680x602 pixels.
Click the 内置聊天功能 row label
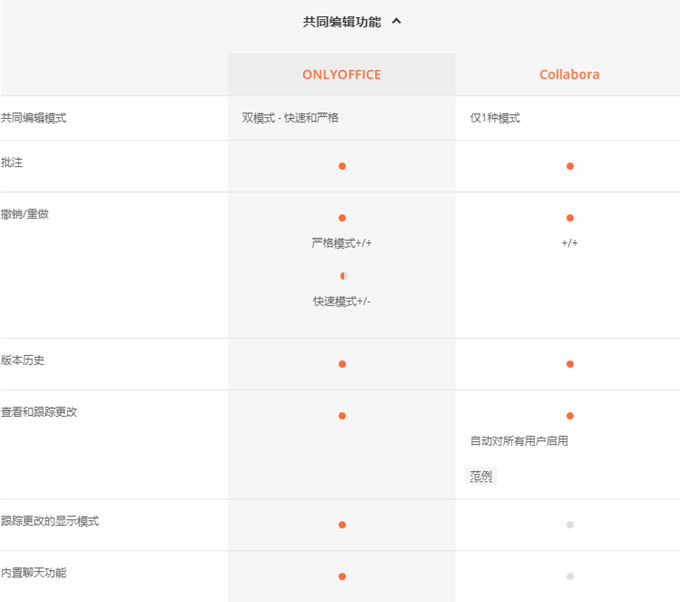click(x=33, y=573)
